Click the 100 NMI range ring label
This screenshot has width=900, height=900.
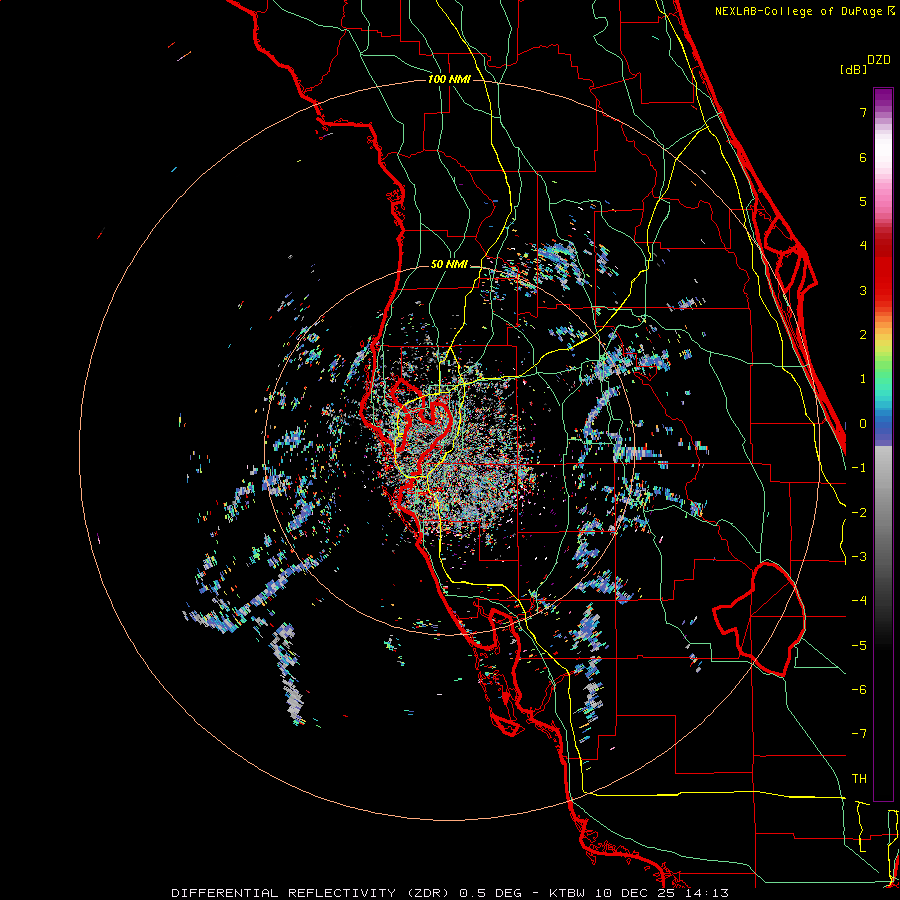(x=449, y=79)
